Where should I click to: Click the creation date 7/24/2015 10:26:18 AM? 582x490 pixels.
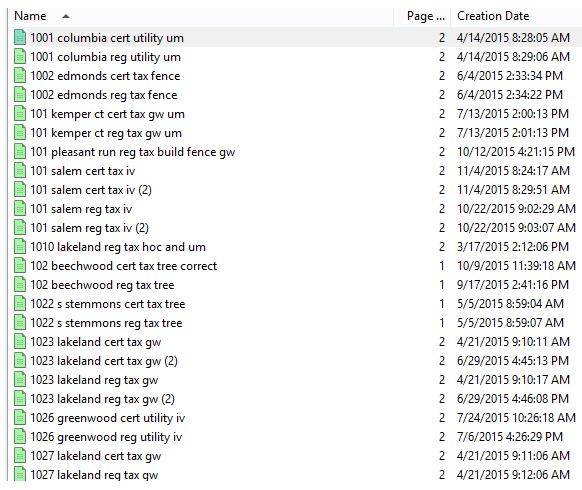[x=516, y=418]
